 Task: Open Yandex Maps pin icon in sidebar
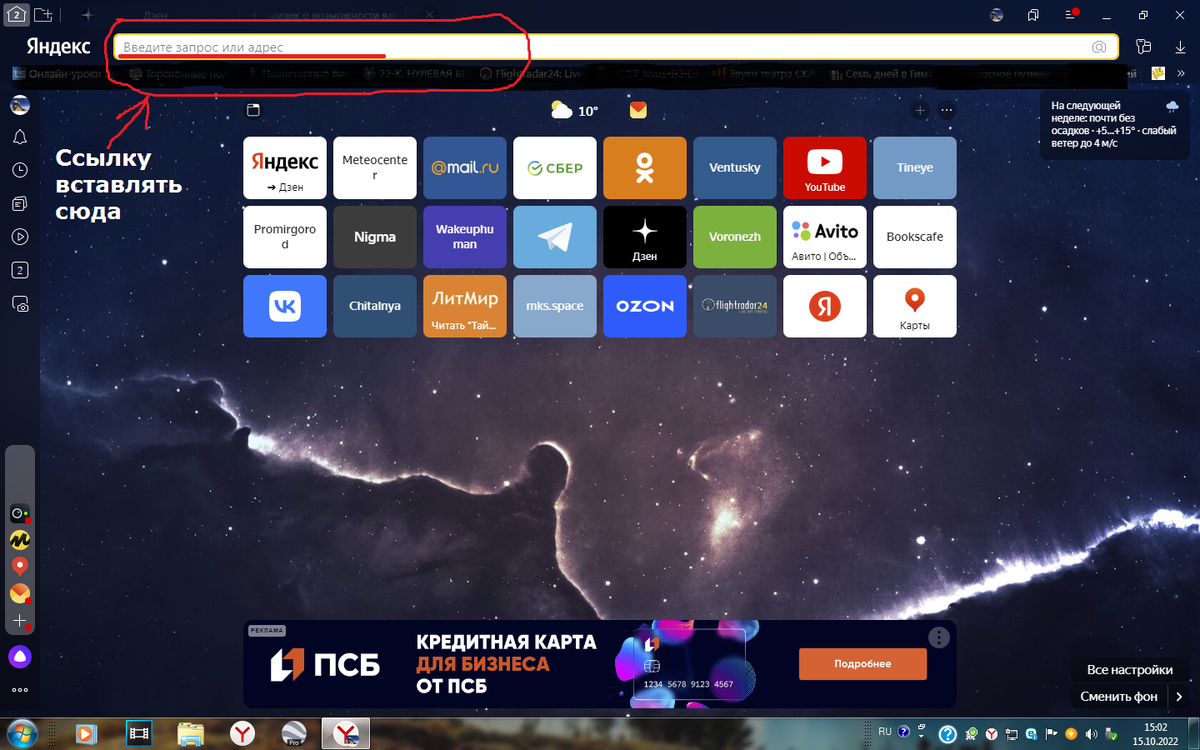pos(19,567)
